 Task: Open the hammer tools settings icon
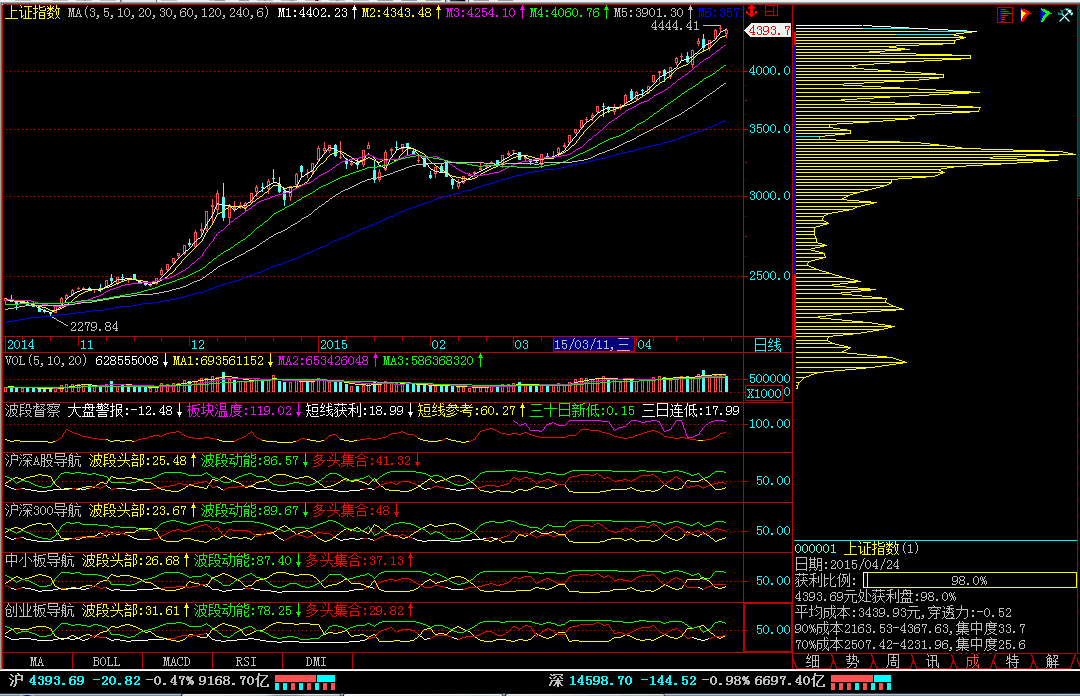click(1065, 14)
